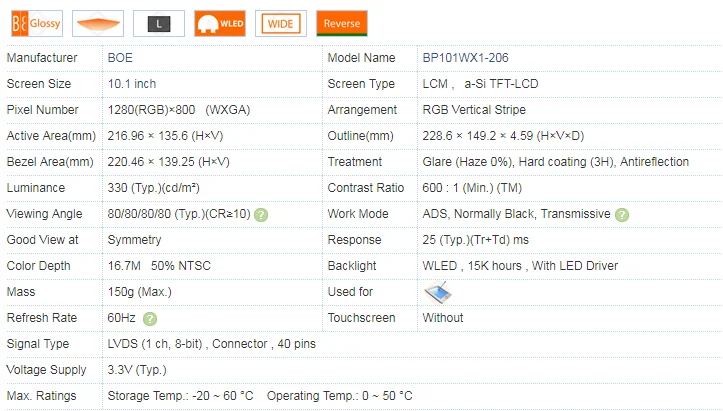The height and width of the screenshot is (411, 723).
Task: Select mass 150g (Max.)
Action: (139, 292)
